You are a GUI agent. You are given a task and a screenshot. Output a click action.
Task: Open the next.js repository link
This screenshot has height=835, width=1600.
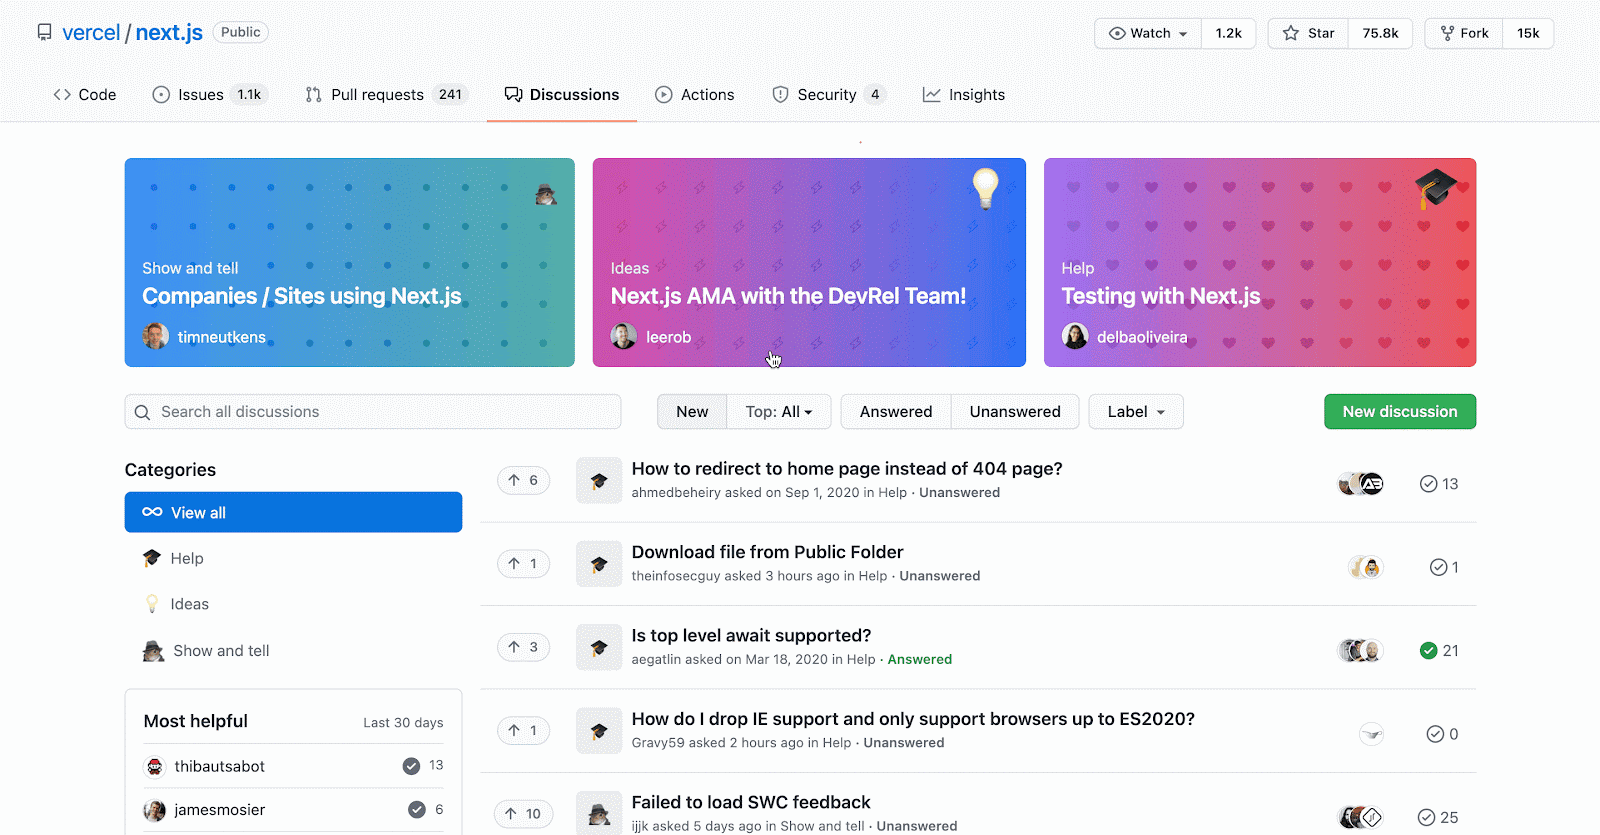point(169,32)
